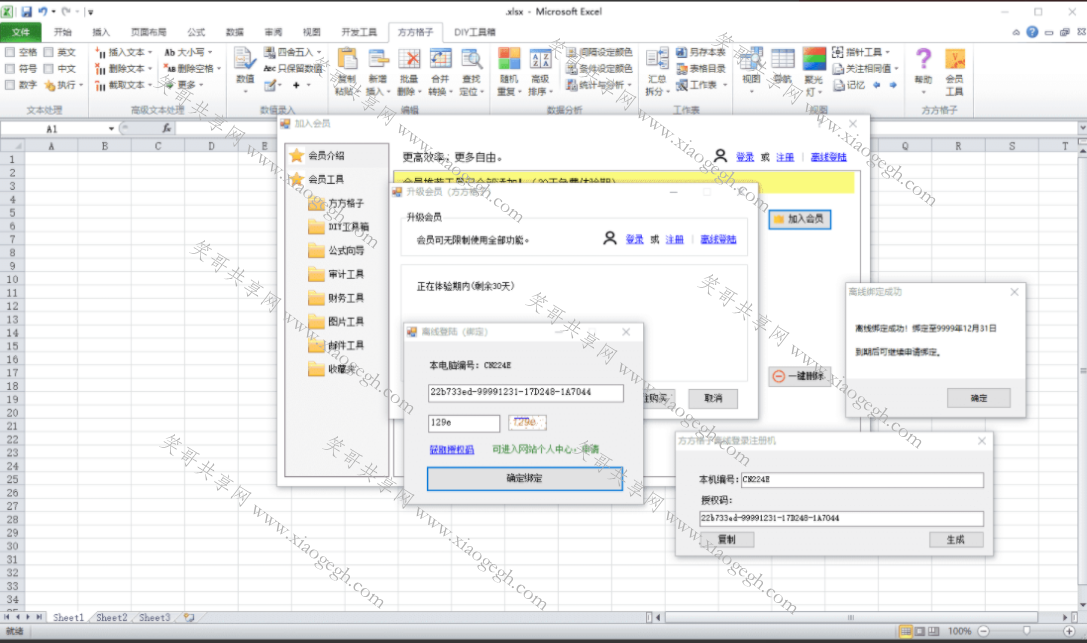Tick the 英文 checkbox

[x=49, y=52]
